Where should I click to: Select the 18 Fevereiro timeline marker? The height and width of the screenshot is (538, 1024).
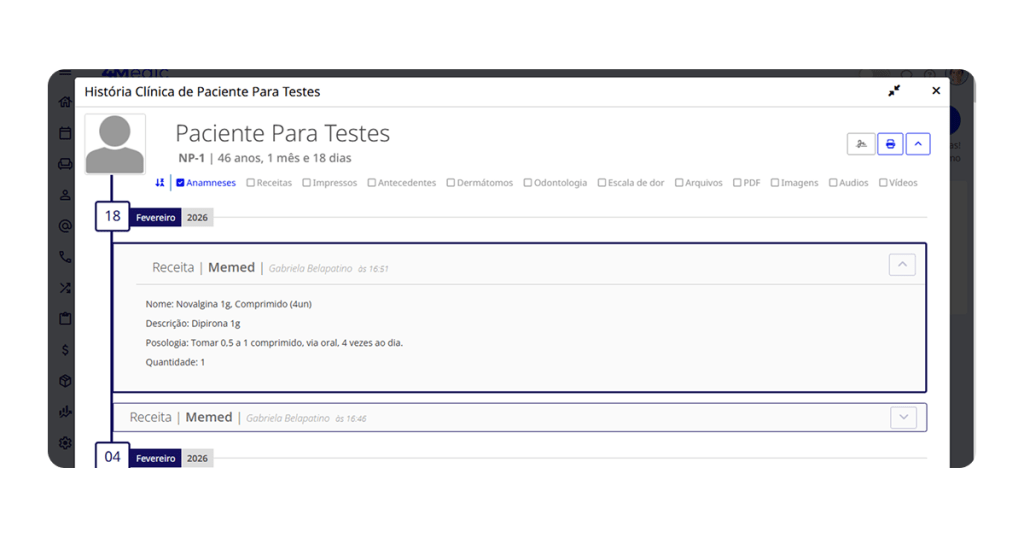point(112,216)
